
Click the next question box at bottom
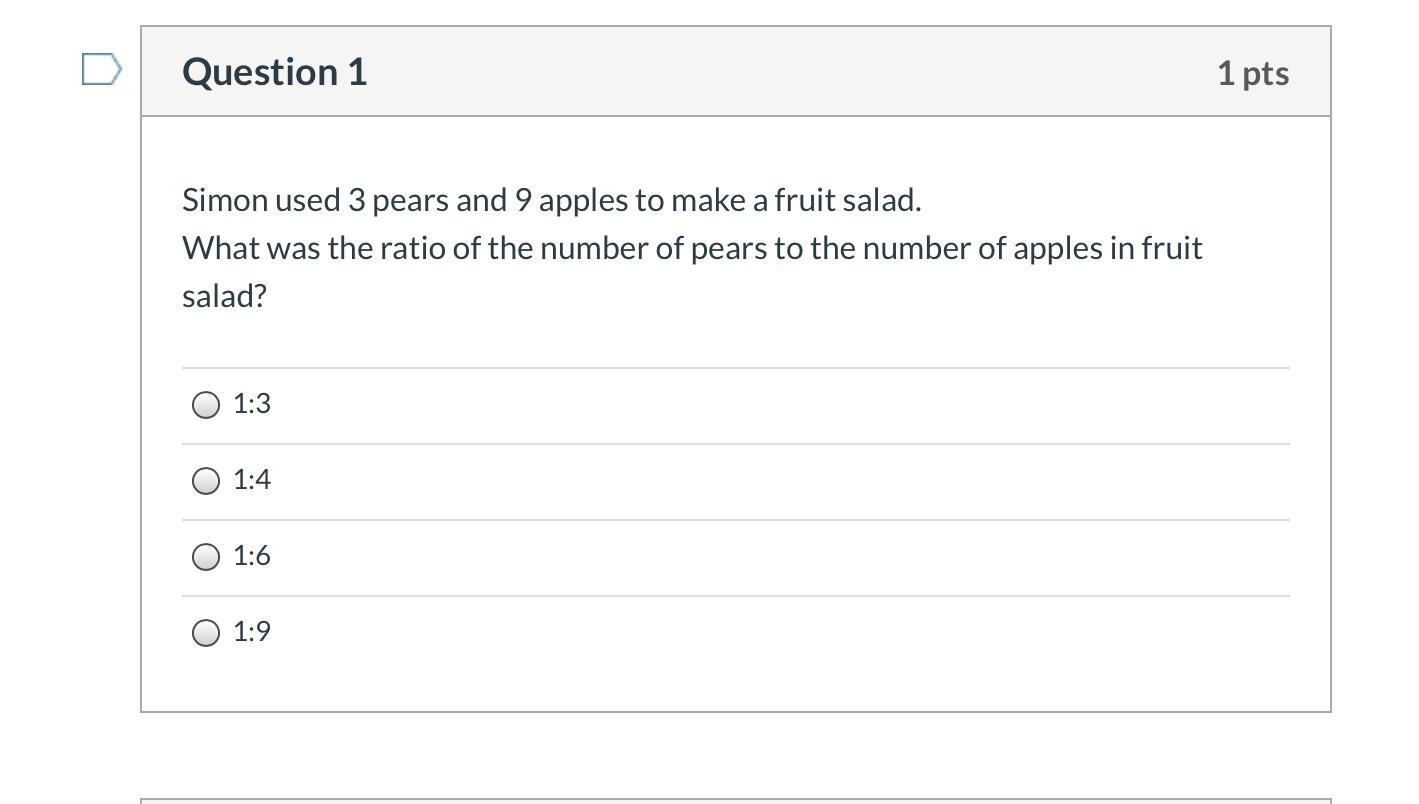pyautogui.click(x=736, y=801)
